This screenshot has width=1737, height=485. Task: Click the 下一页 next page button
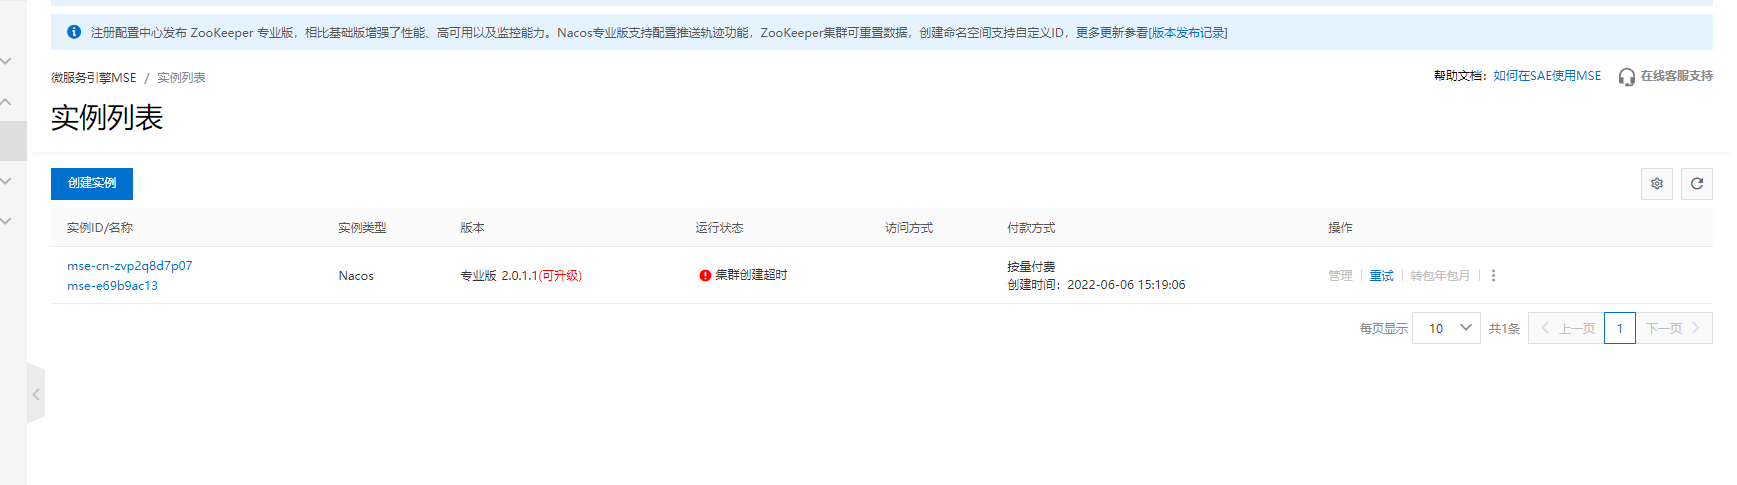tap(1674, 328)
